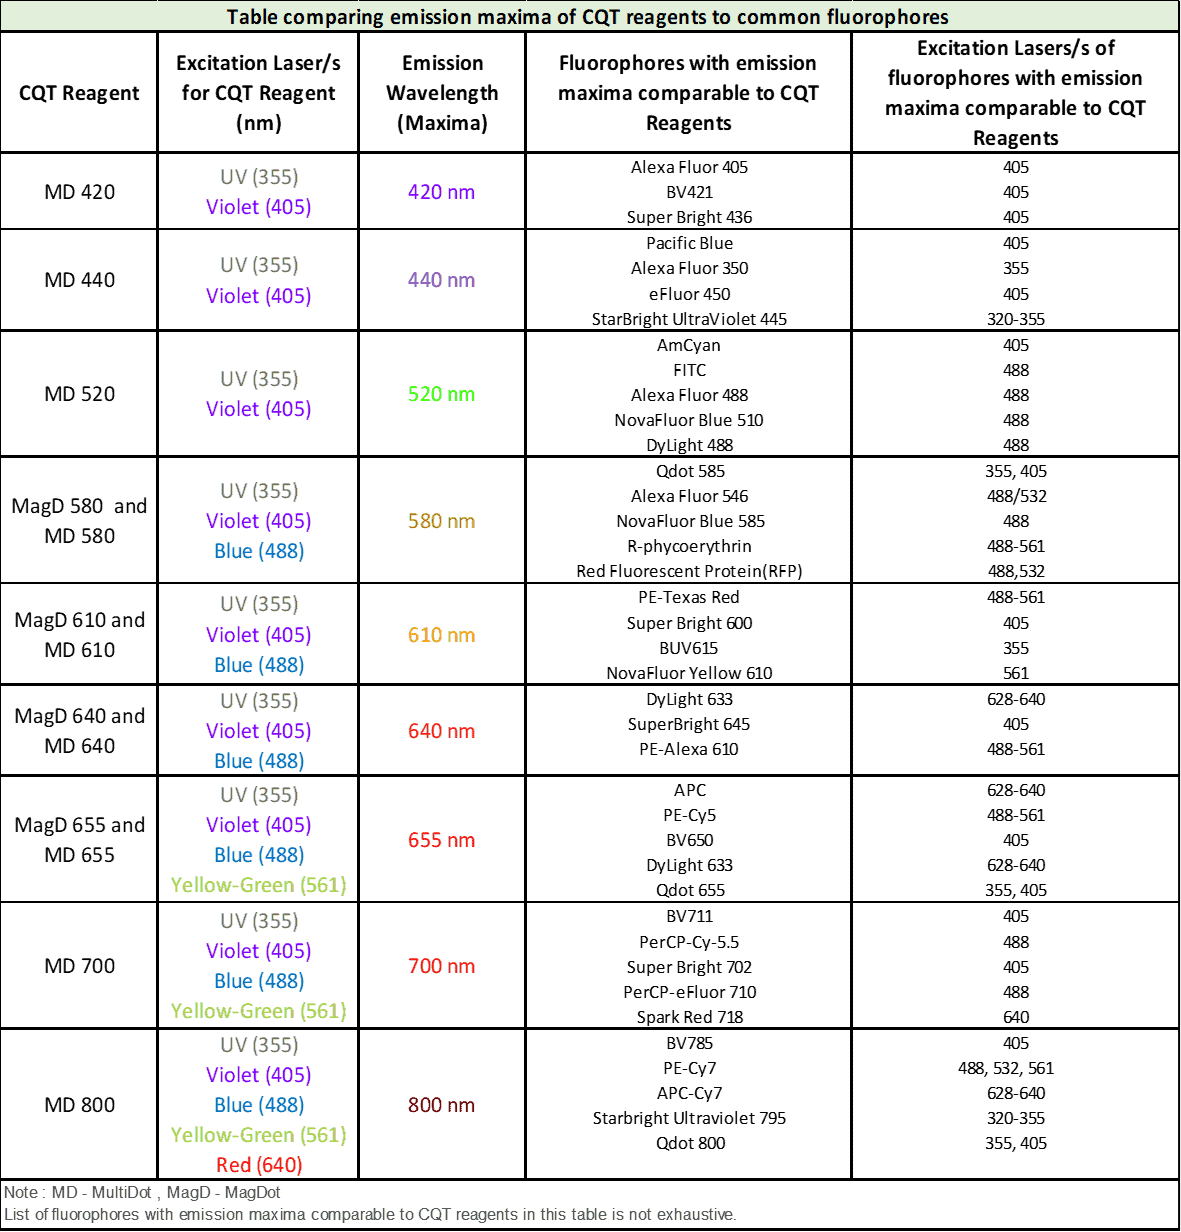The width and height of the screenshot is (1181, 1232).
Task: Click the green '520 nm' emission value
Action: click(x=441, y=394)
